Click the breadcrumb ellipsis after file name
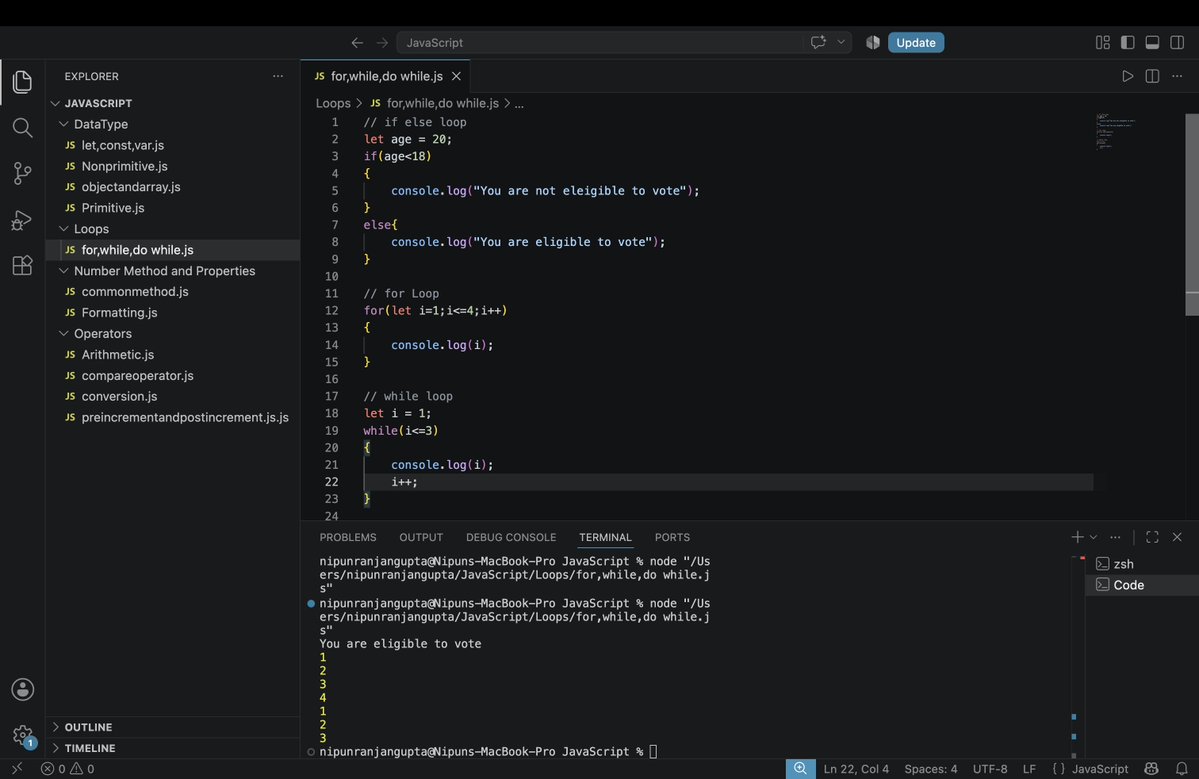This screenshot has width=1199, height=779. click(x=519, y=103)
